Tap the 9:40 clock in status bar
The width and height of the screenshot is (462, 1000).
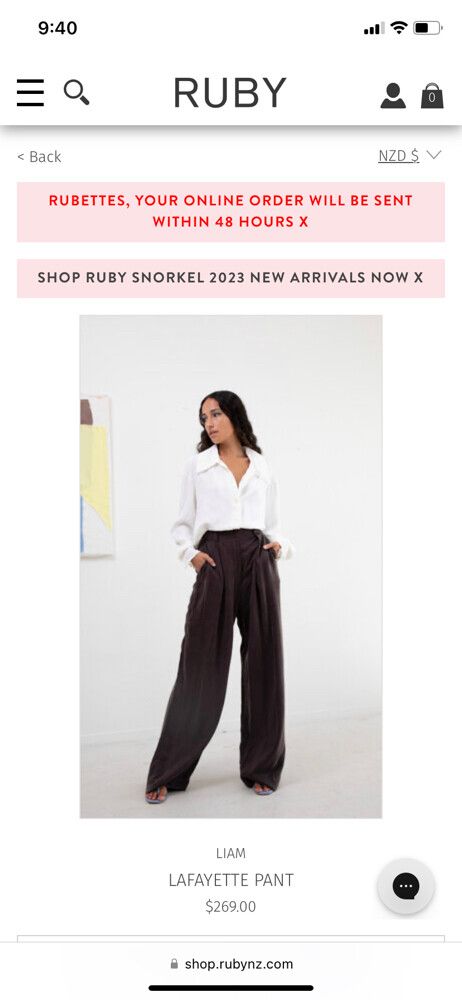[x=57, y=28]
